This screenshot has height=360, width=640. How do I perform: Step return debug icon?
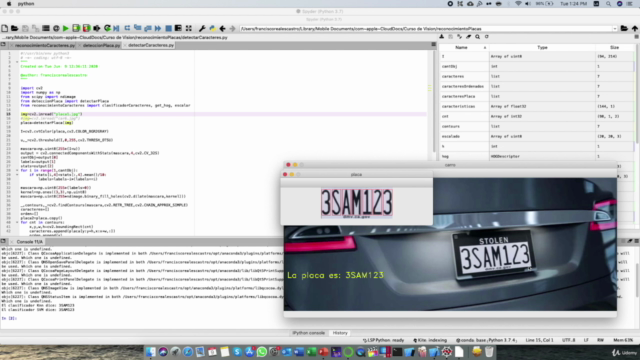point(148,29)
